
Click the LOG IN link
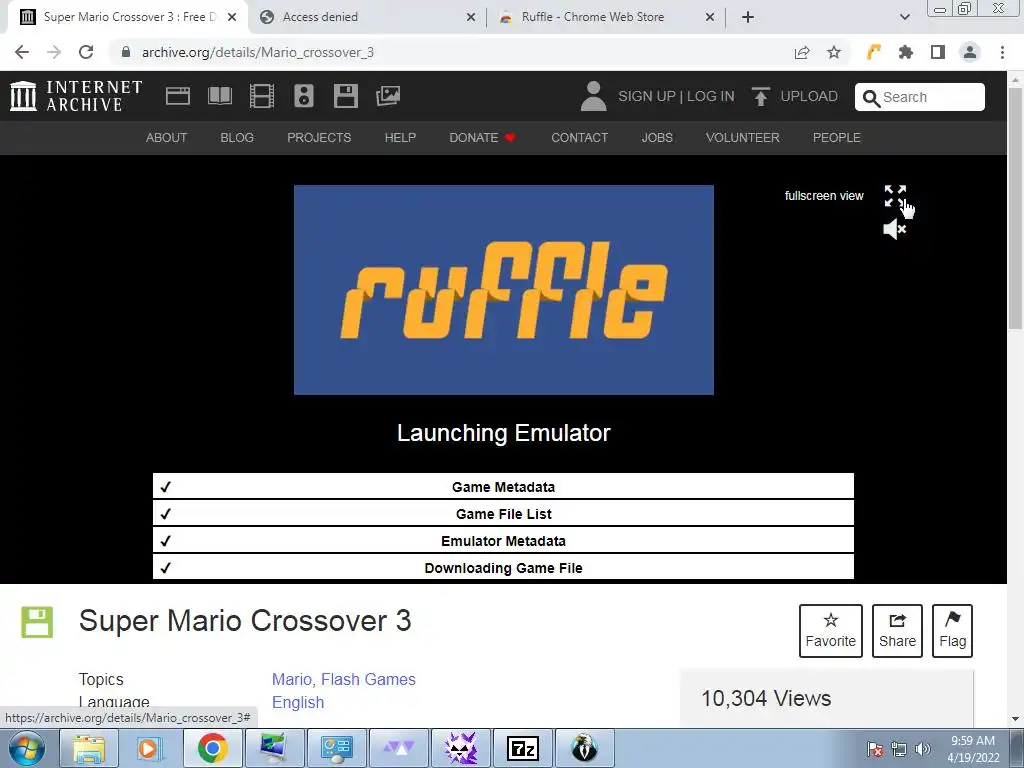pos(711,97)
